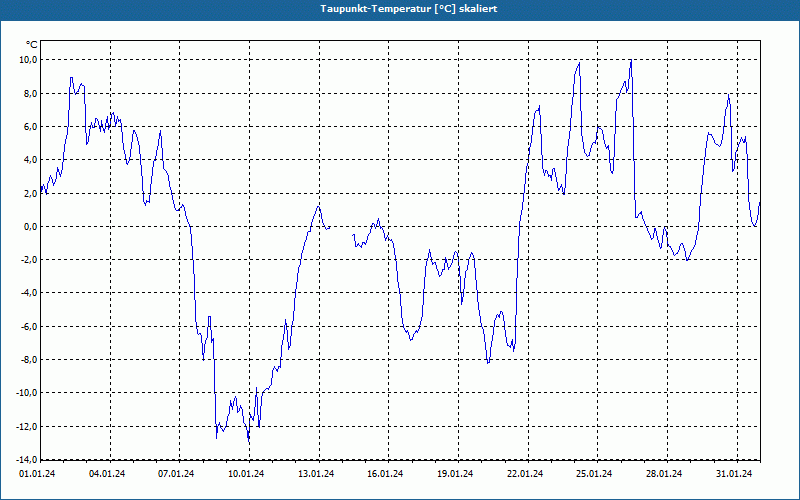Click the 2,0 y-axis label
Screen dimensions: 800x500
(x=31, y=193)
